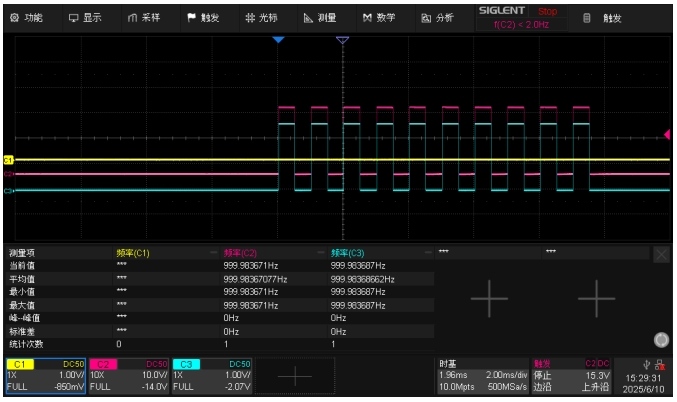
Task: Click the 频率(C1) measurement column header
Action: 134,253
